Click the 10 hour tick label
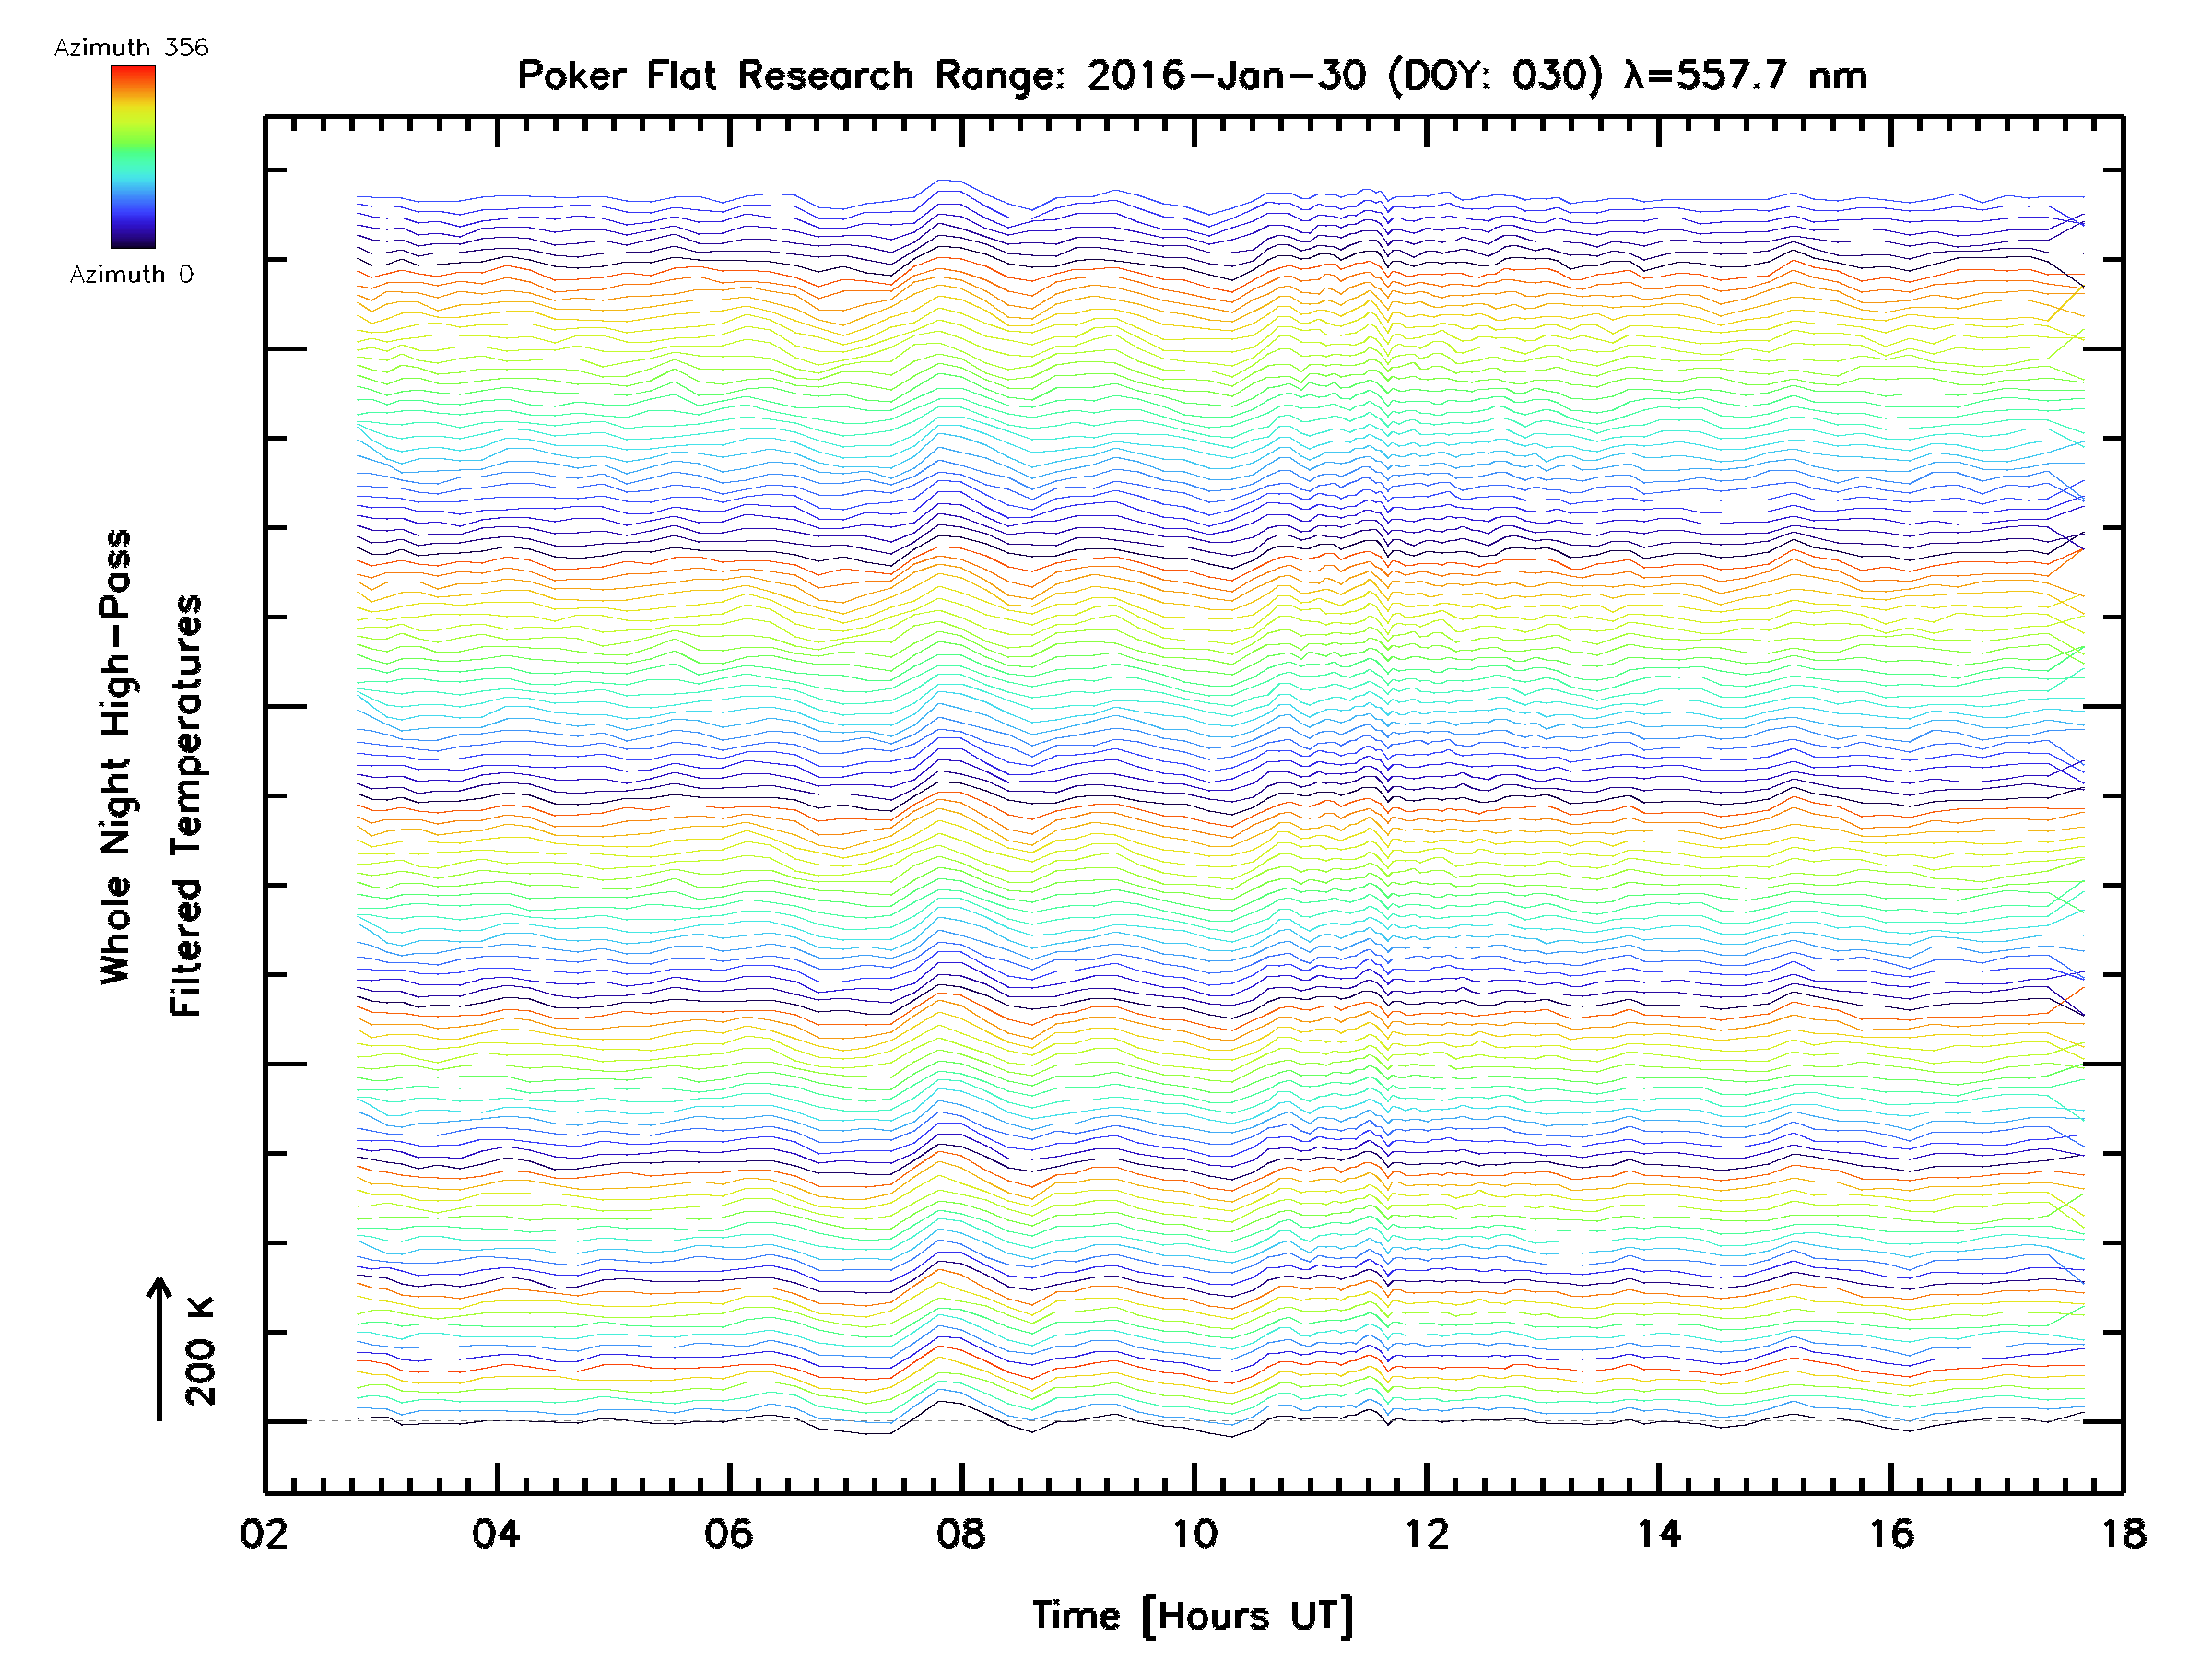Viewport: 2212px width, 1659px height. tap(1194, 1534)
